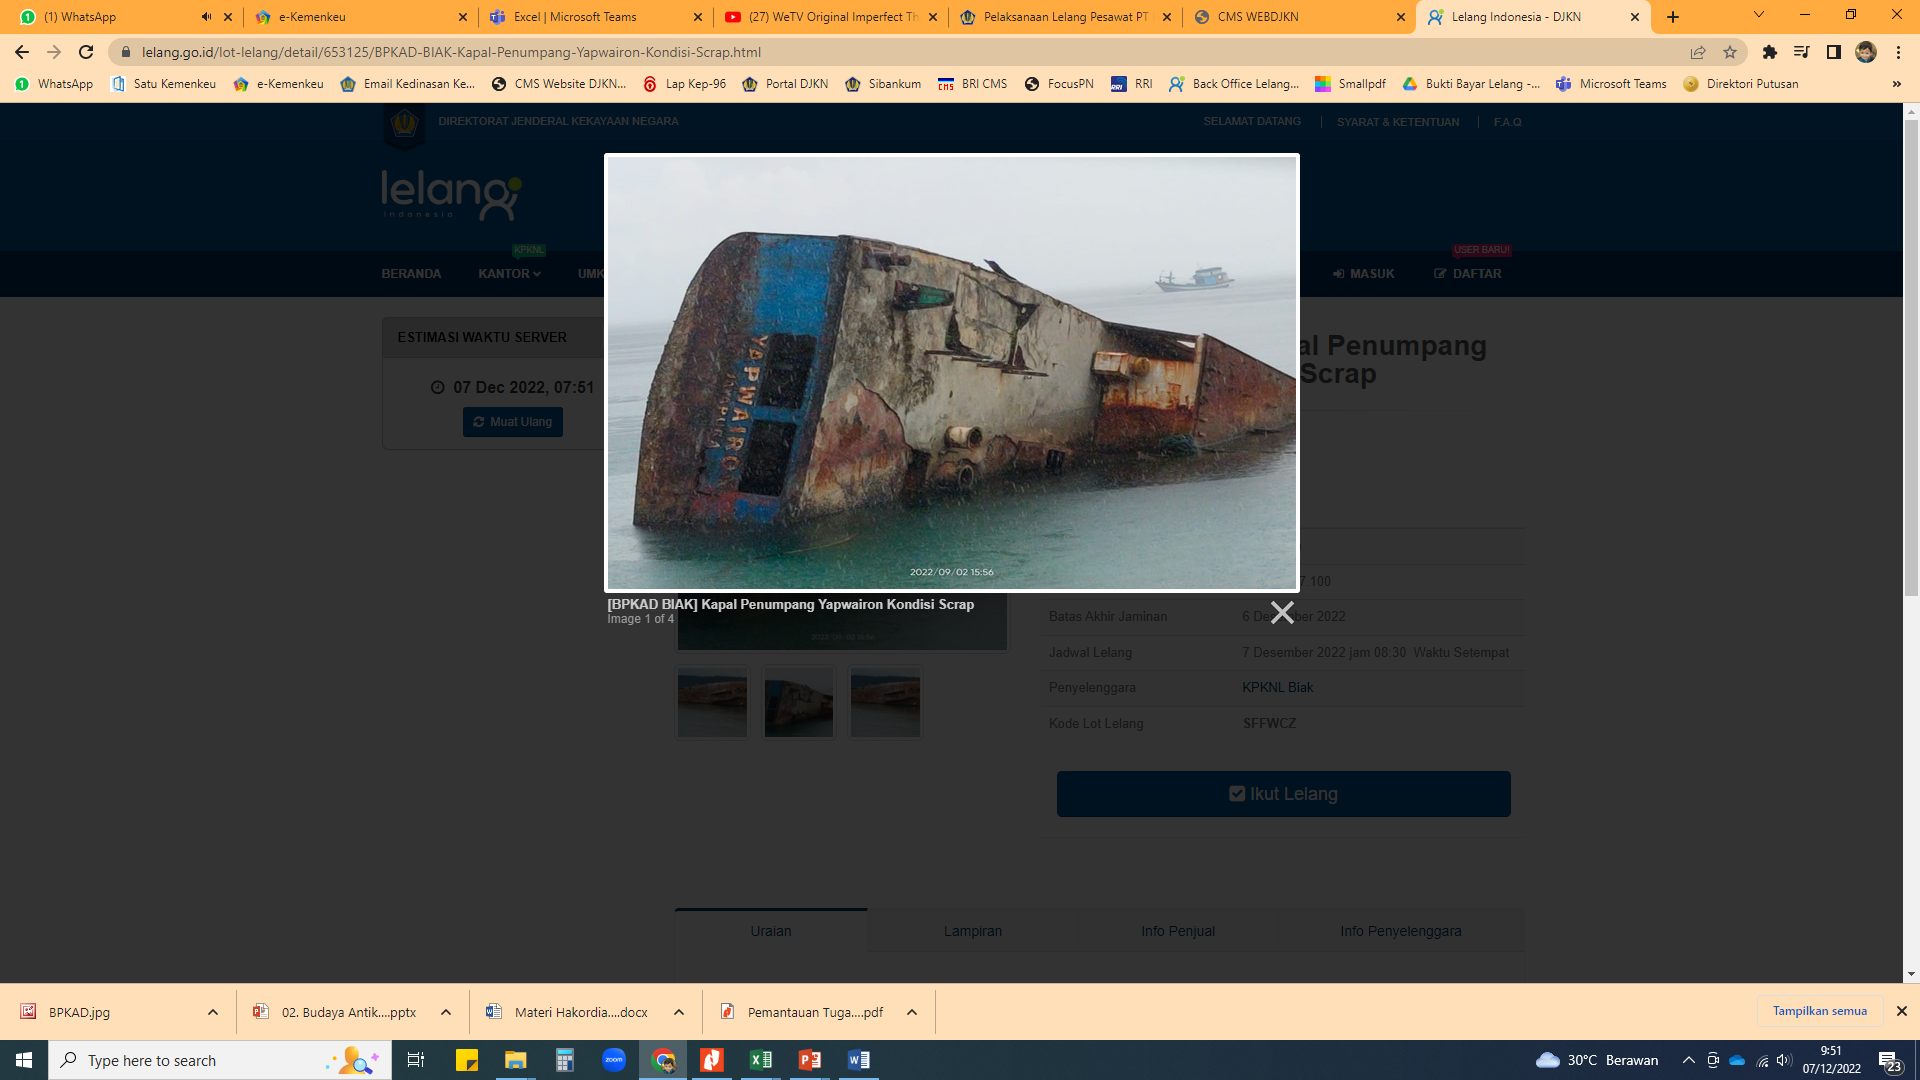Open the Calculator taskbar icon

(x=565, y=1060)
